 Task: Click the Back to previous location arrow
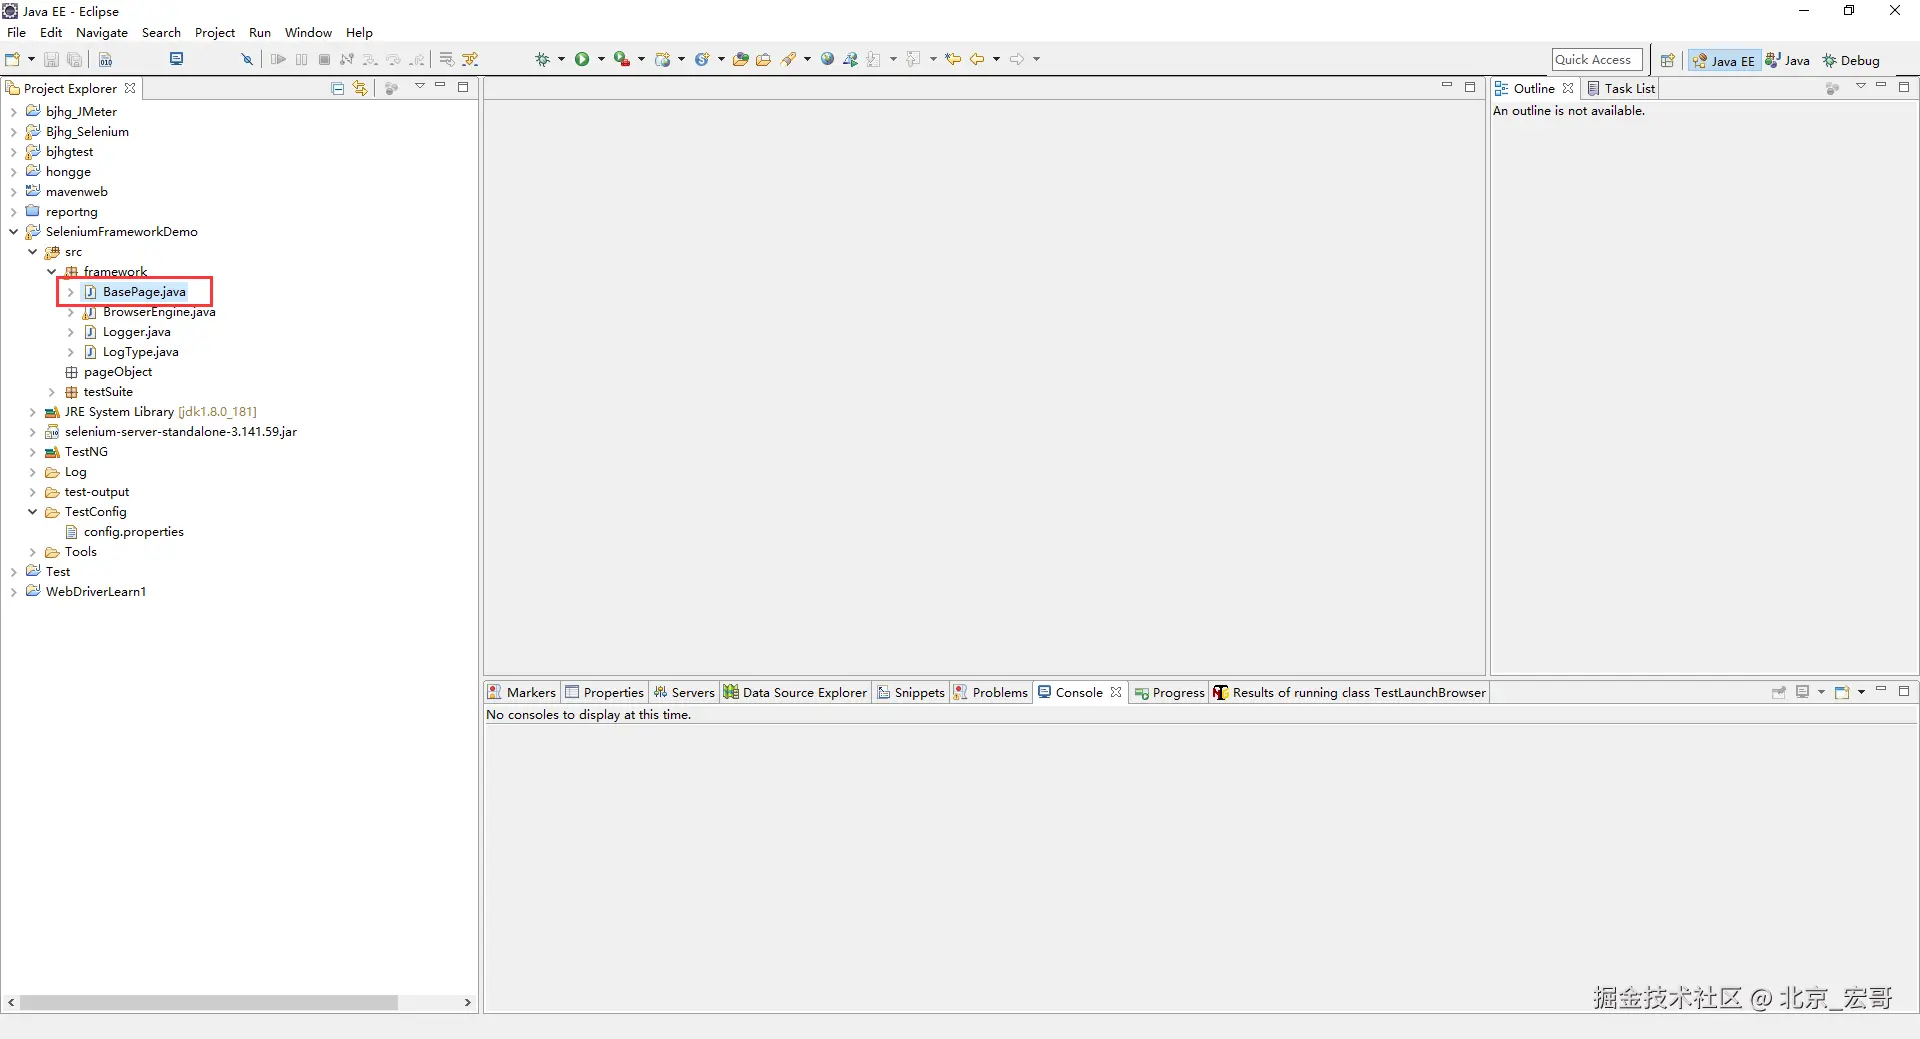tap(977, 59)
